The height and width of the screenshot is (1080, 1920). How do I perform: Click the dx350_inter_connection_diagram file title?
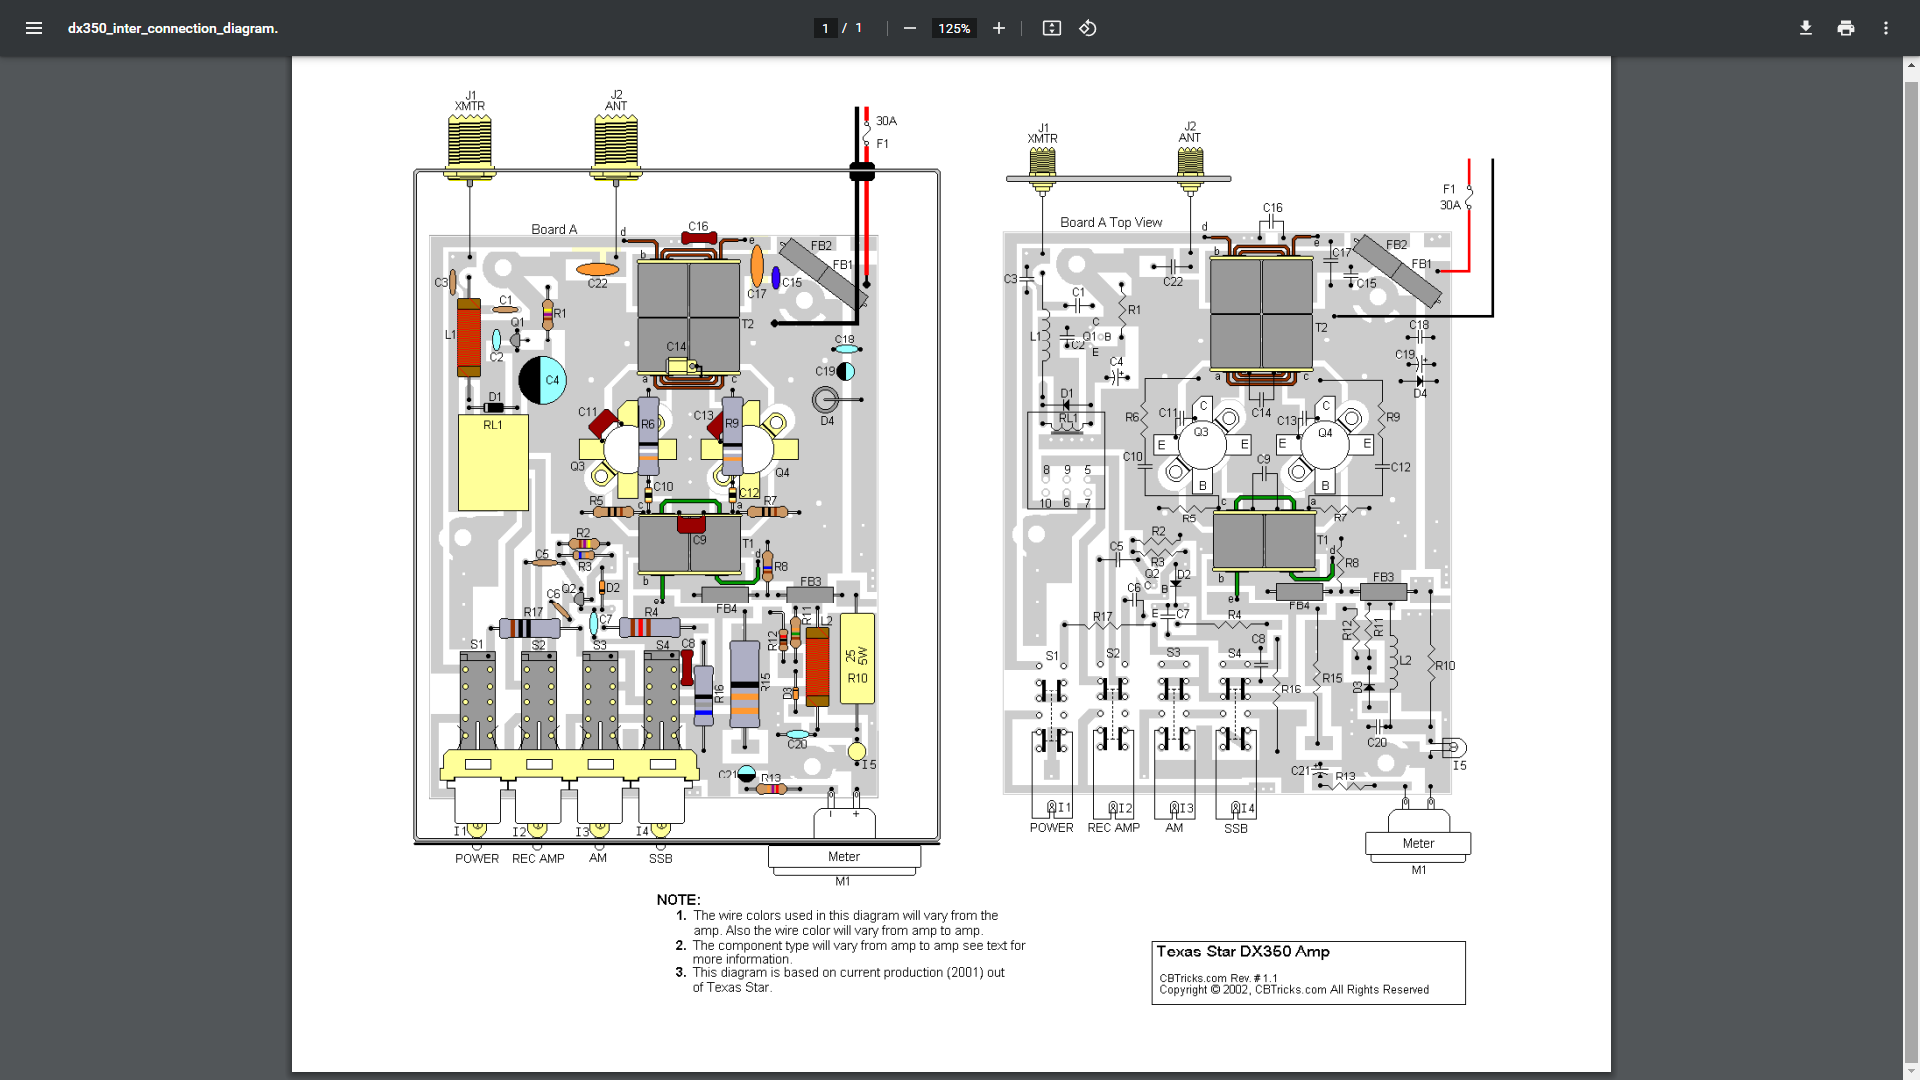(x=172, y=28)
